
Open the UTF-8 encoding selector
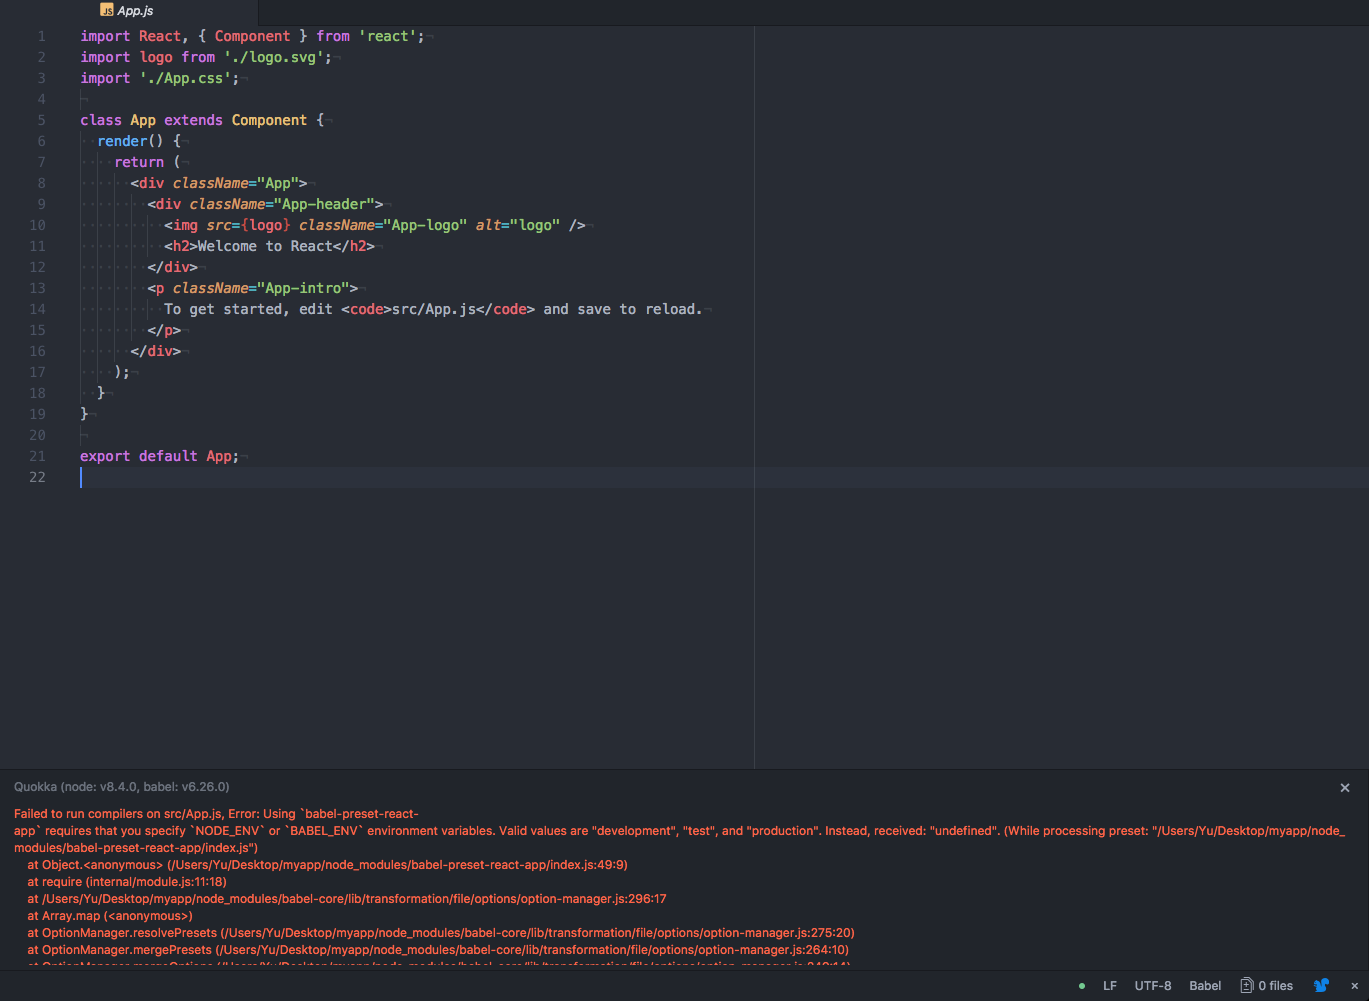1152,985
